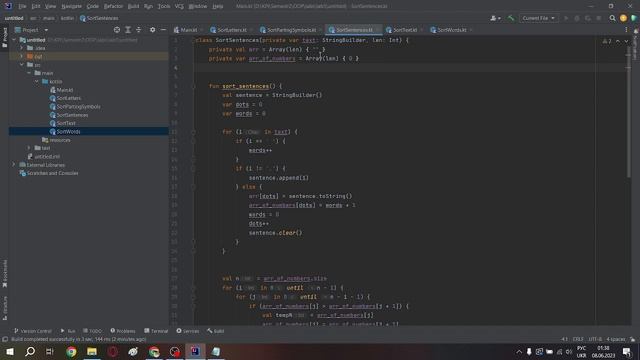
Task: Open Project panel gear options
Action: point(152,30)
